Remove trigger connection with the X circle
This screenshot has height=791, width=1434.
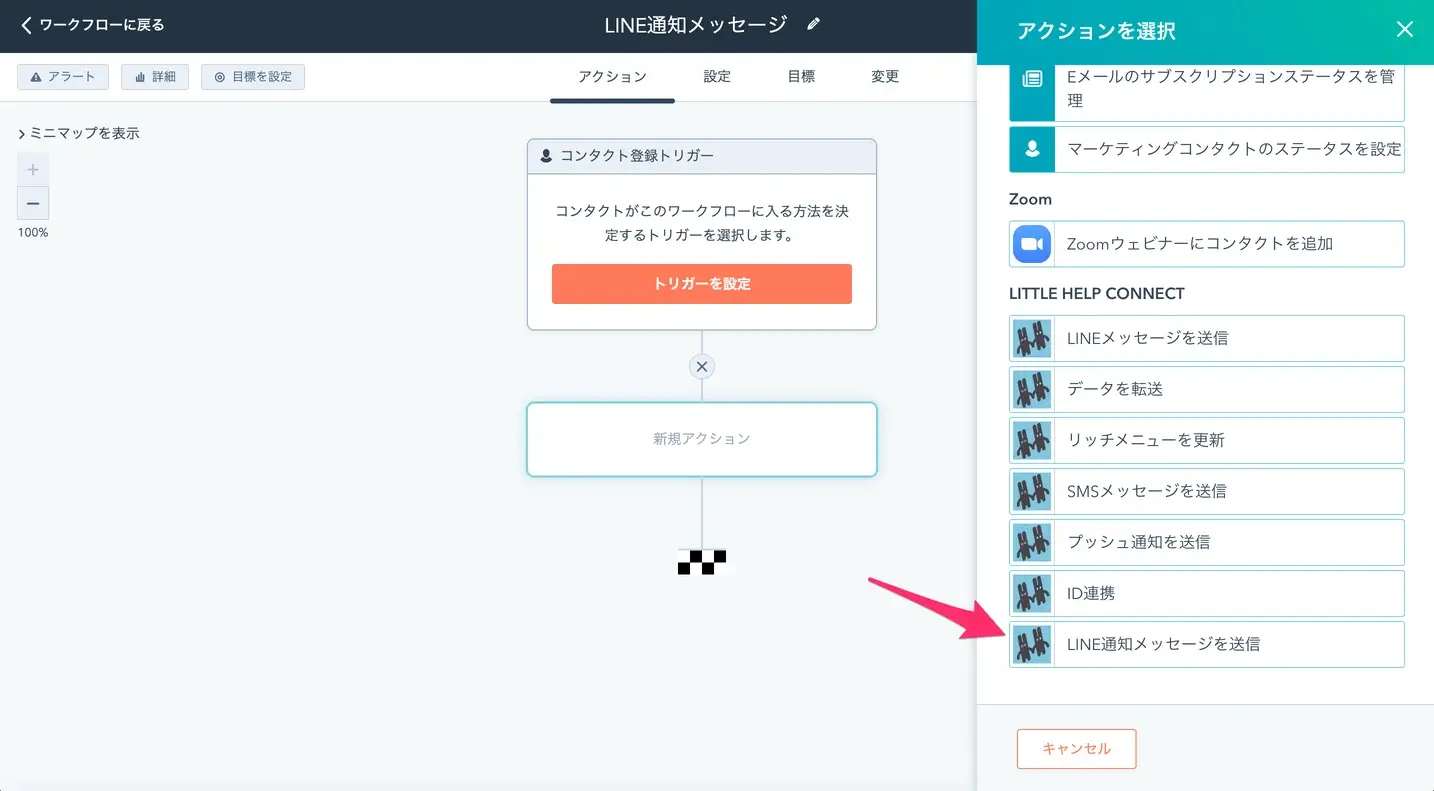tap(702, 367)
